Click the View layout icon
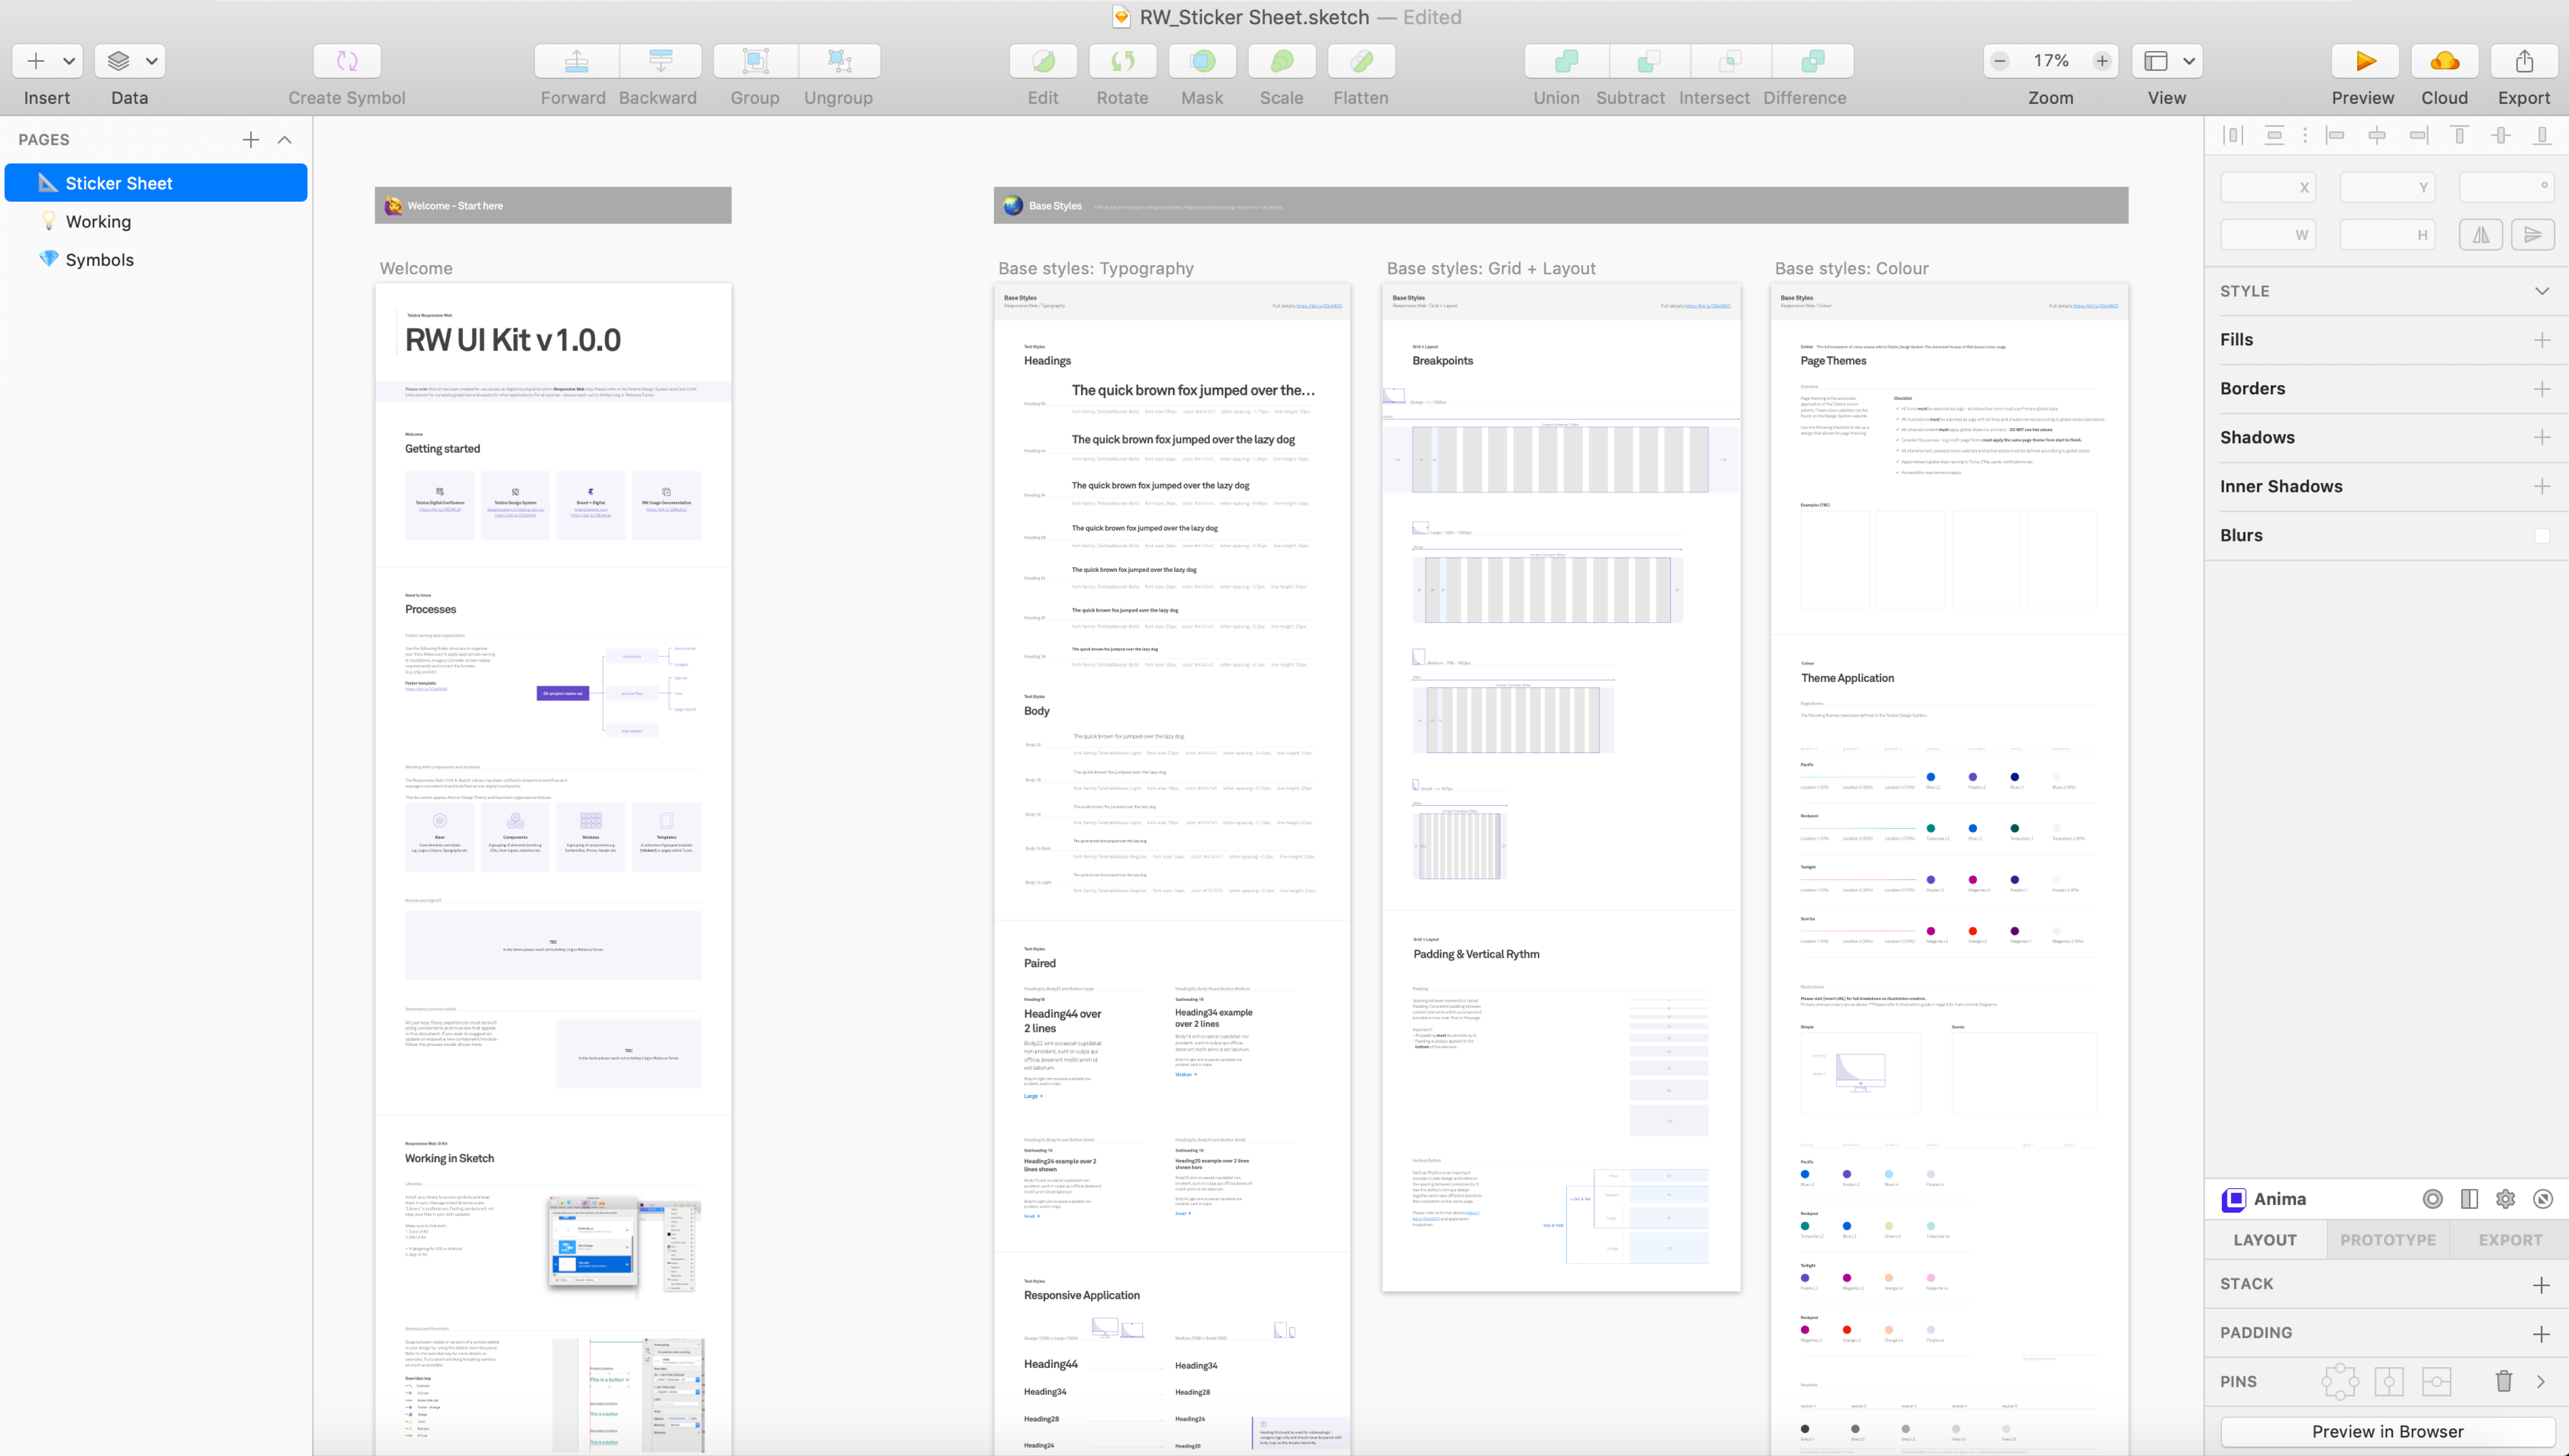 point(2156,61)
